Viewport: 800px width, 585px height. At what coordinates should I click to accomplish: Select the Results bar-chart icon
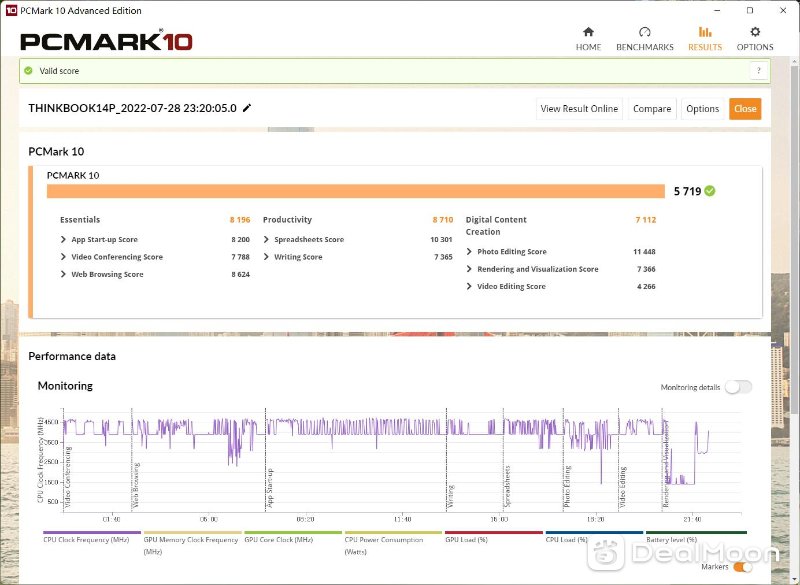[705, 32]
